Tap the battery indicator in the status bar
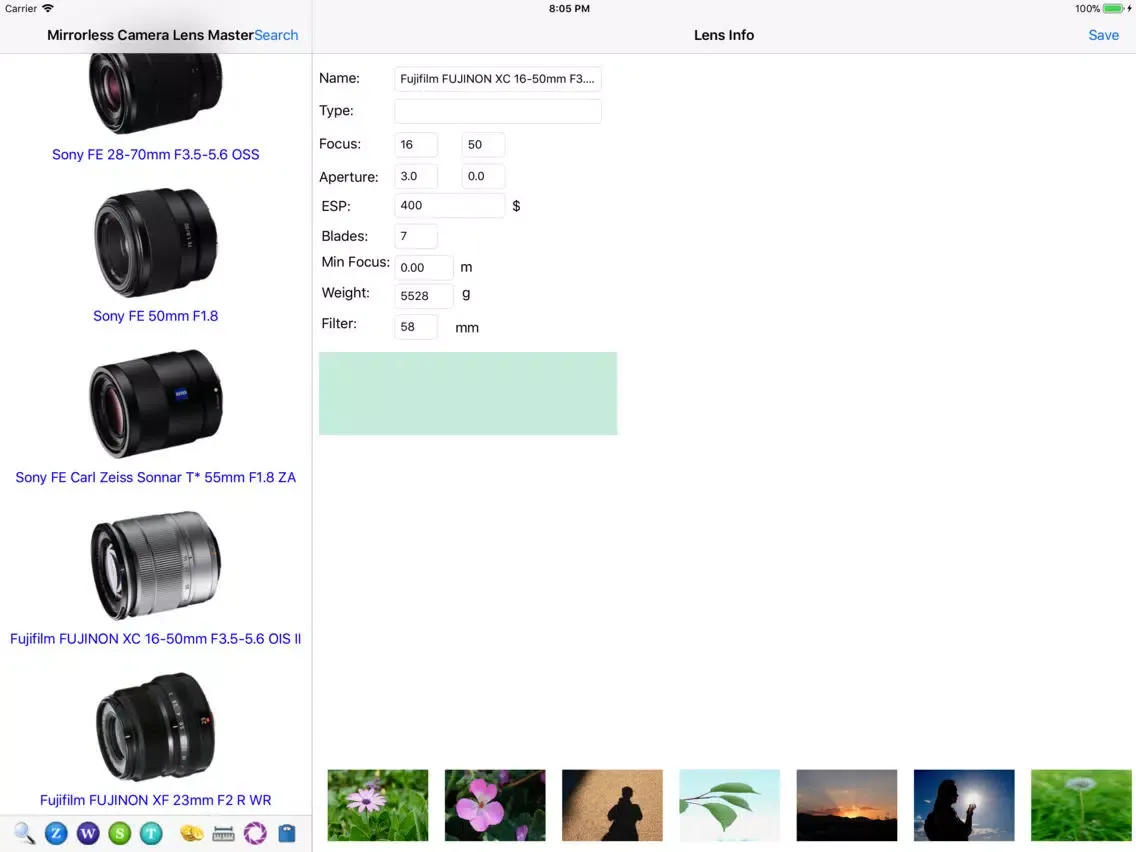Image resolution: width=1136 pixels, height=852 pixels. (x=1114, y=9)
